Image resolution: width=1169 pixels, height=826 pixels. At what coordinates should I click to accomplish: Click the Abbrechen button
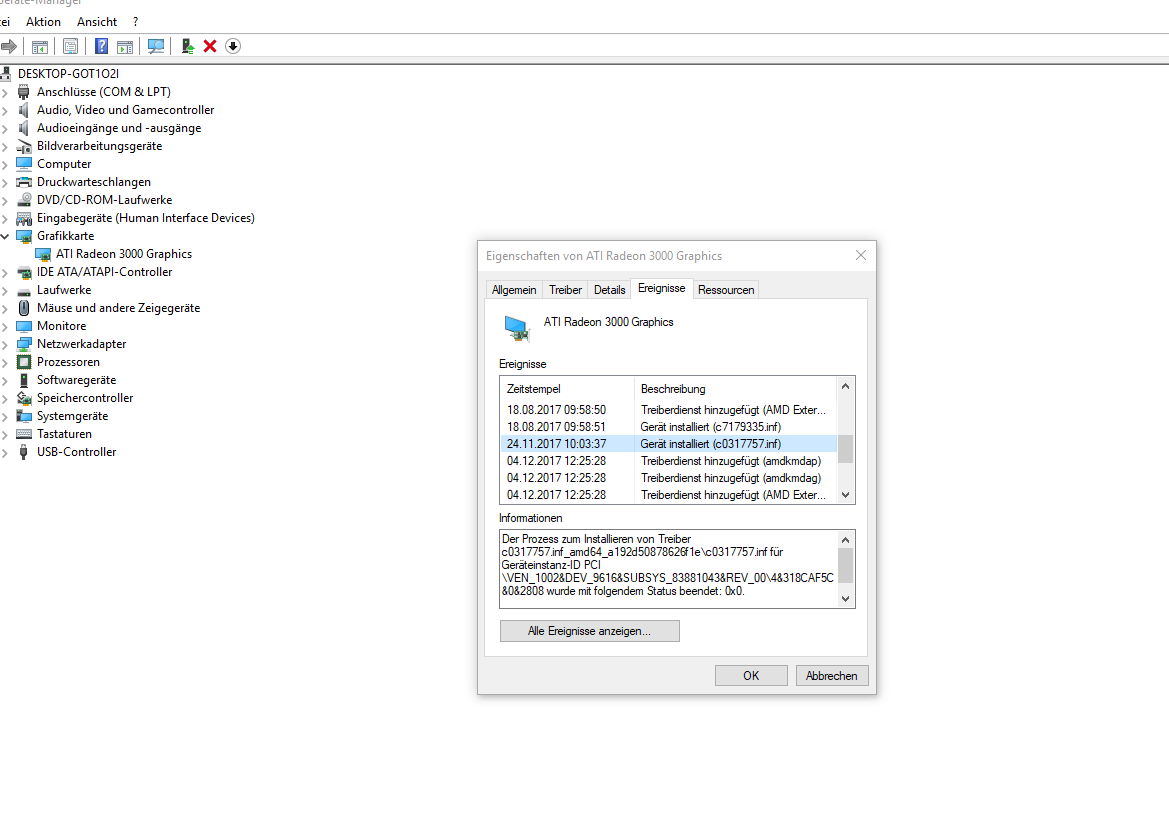pos(831,675)
